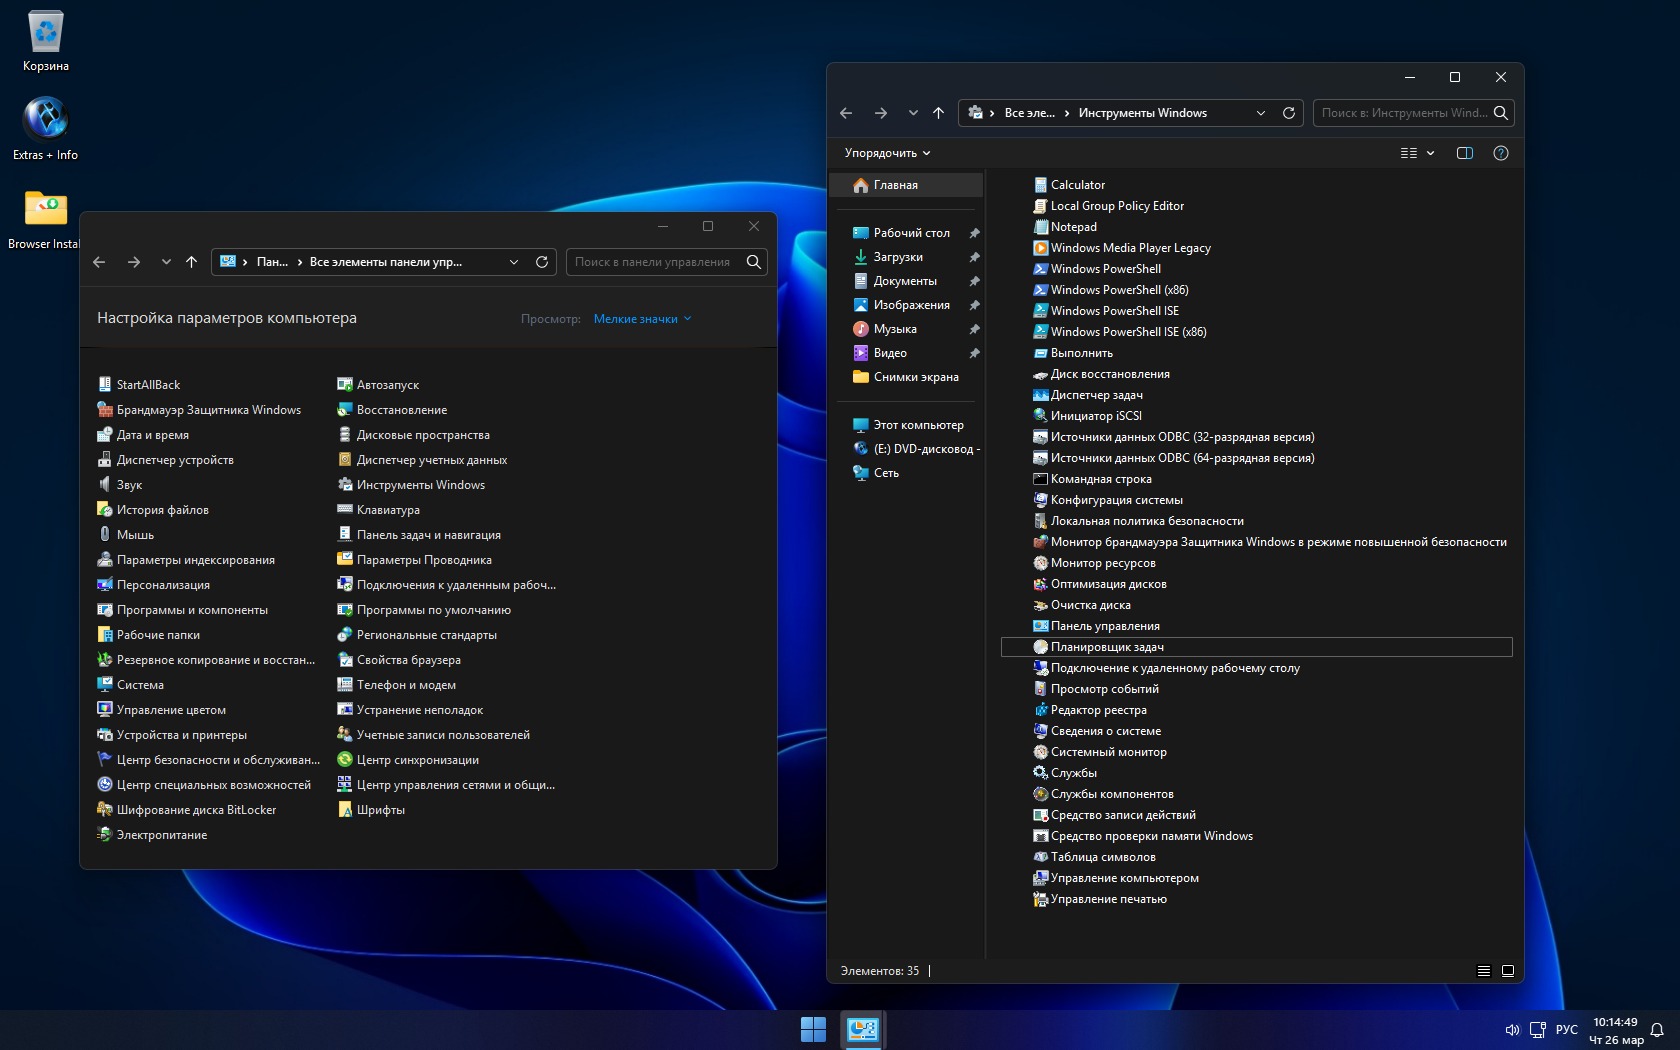Select Главная in the navigation pane
Screen dimensions: 1680x1050
pyautogui.click(x=895, y=185)
